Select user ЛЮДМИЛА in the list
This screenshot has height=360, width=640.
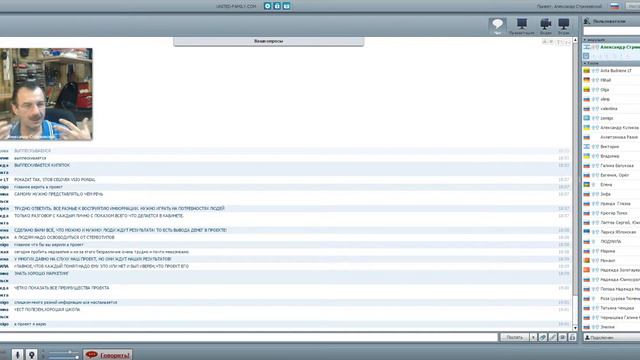pyautogui.click(x=611, y=242)
